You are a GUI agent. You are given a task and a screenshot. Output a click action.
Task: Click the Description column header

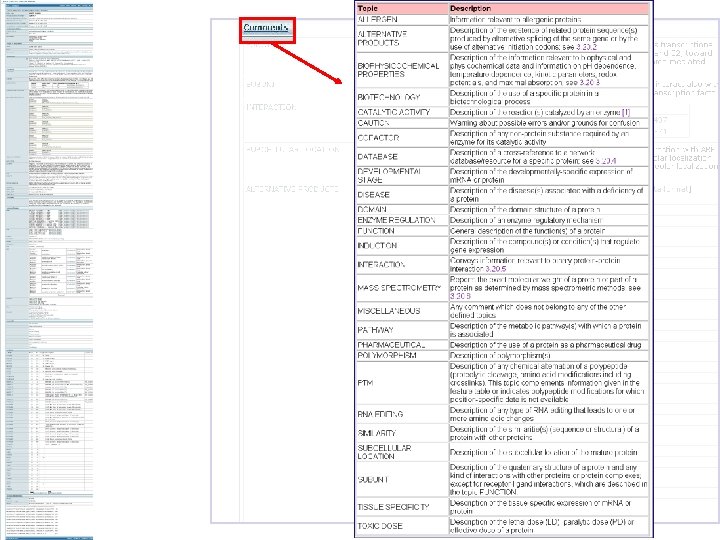(549, 8)
